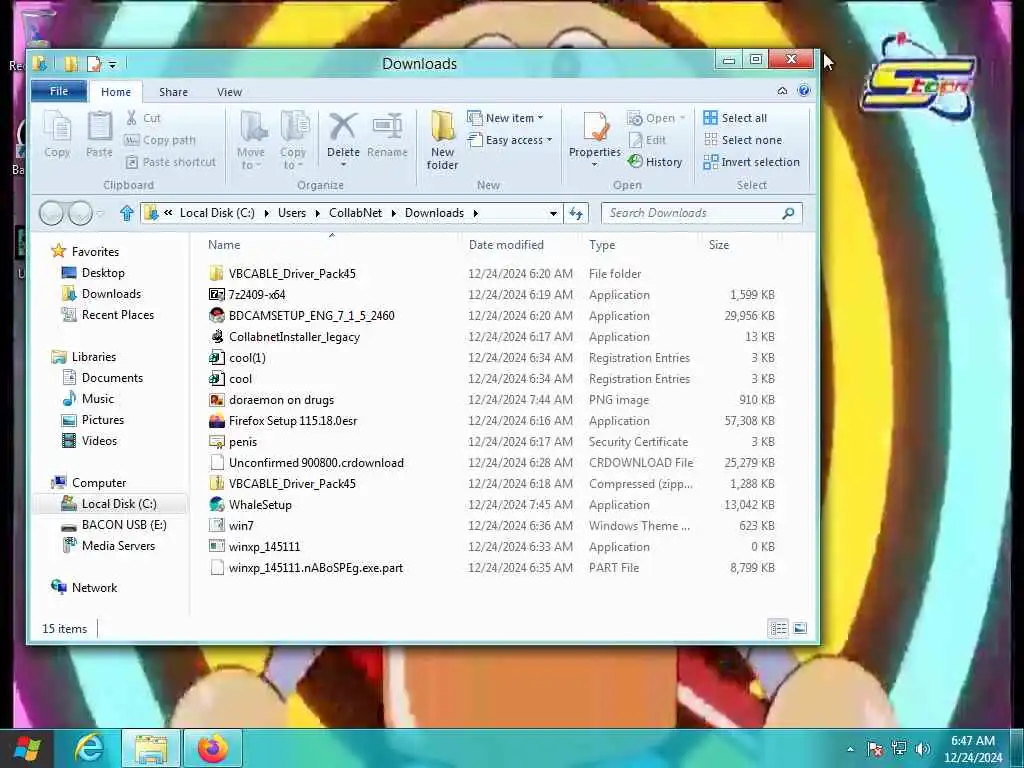
Task: Switch to the Share ribbon tab
Action: point(173,92)
